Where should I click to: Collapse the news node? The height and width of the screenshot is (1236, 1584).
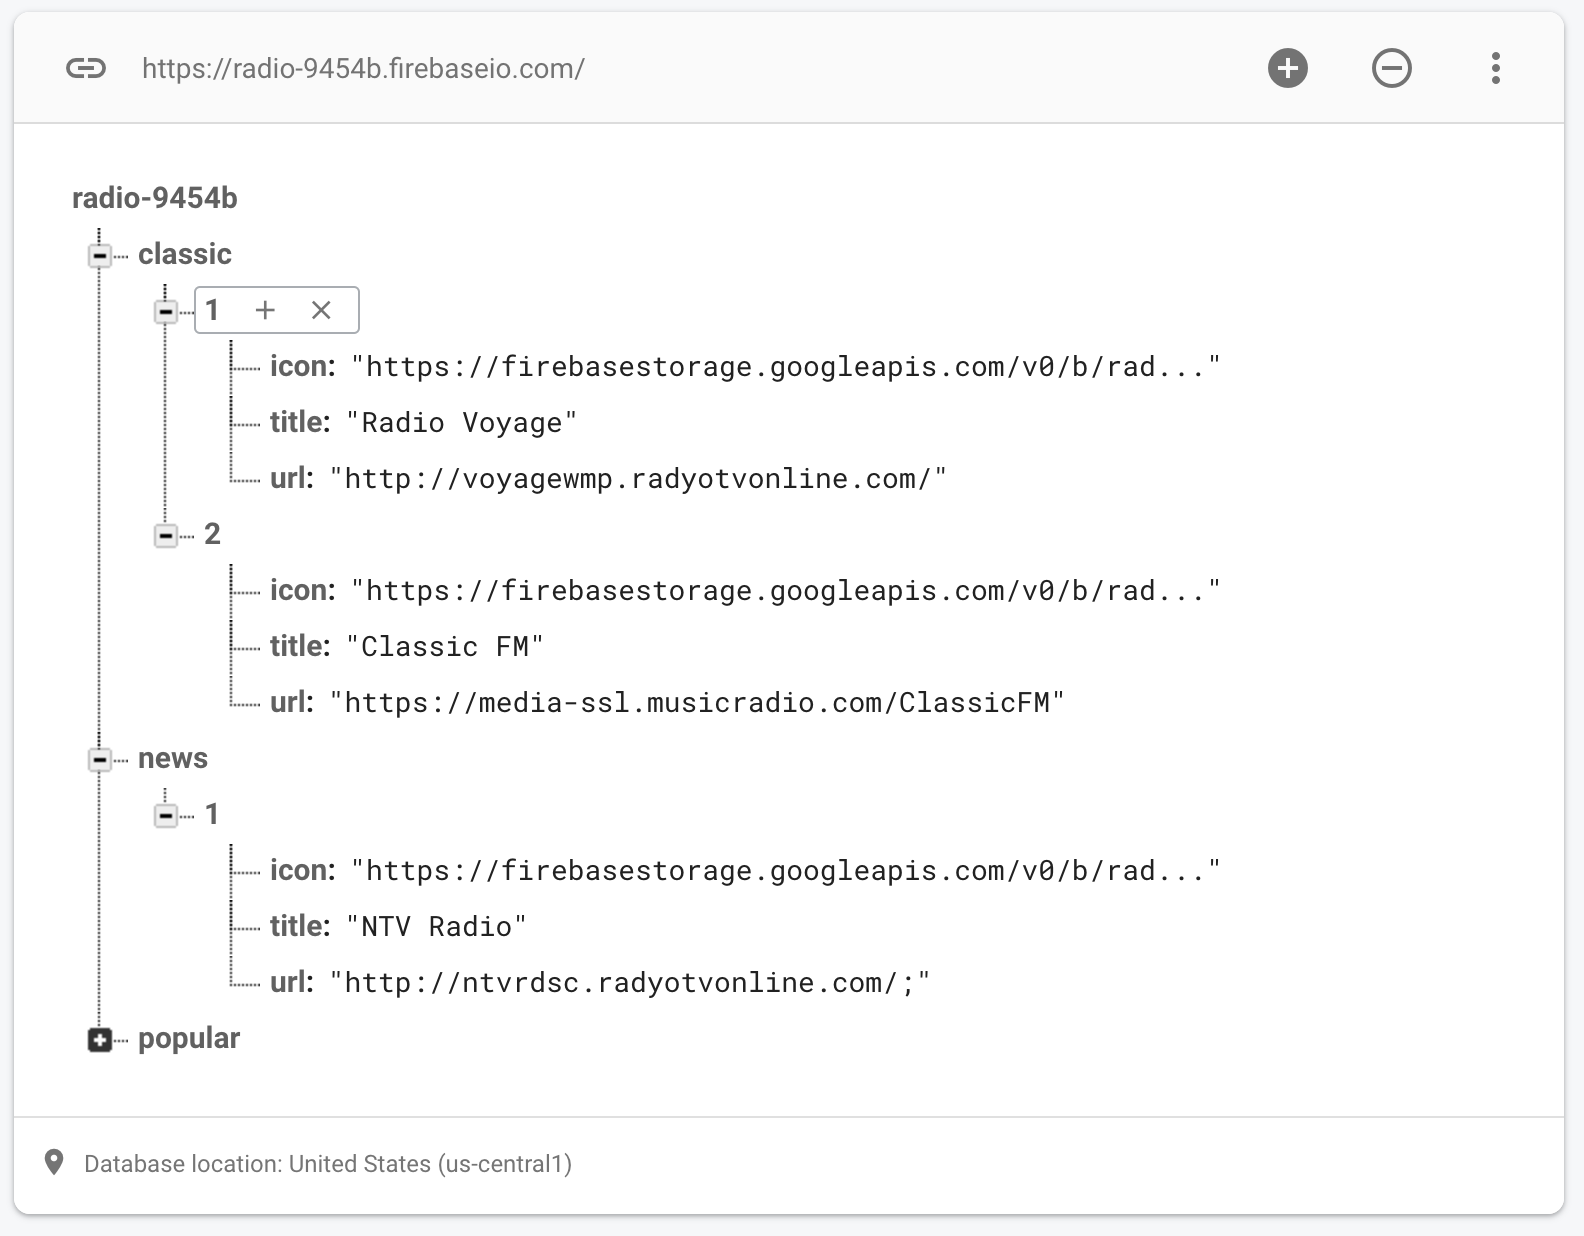coord(99,760)
